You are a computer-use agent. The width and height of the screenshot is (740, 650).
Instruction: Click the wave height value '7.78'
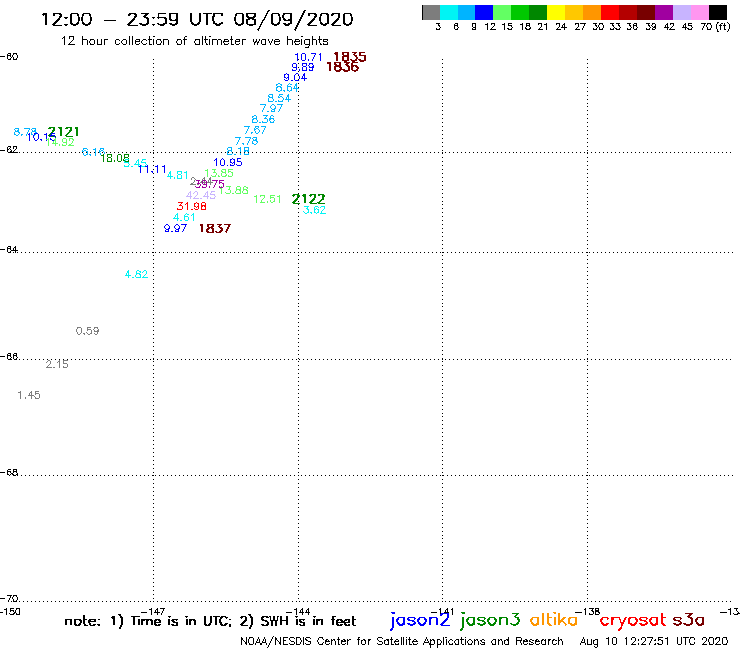pyautogui.click(x=246, y=141)
